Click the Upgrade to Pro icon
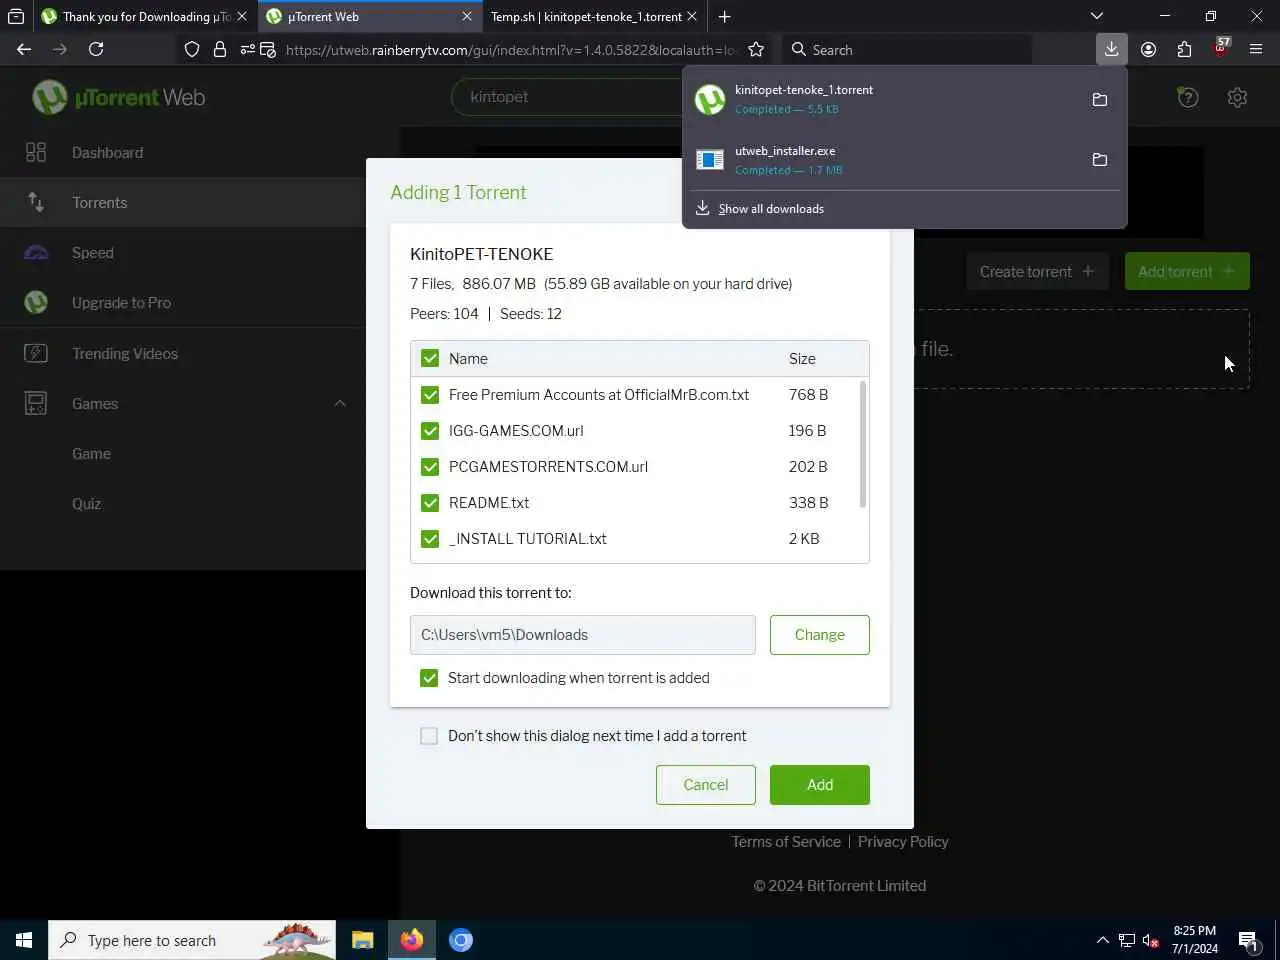This screenshot has height=960, width=1280. pos(36,302)
